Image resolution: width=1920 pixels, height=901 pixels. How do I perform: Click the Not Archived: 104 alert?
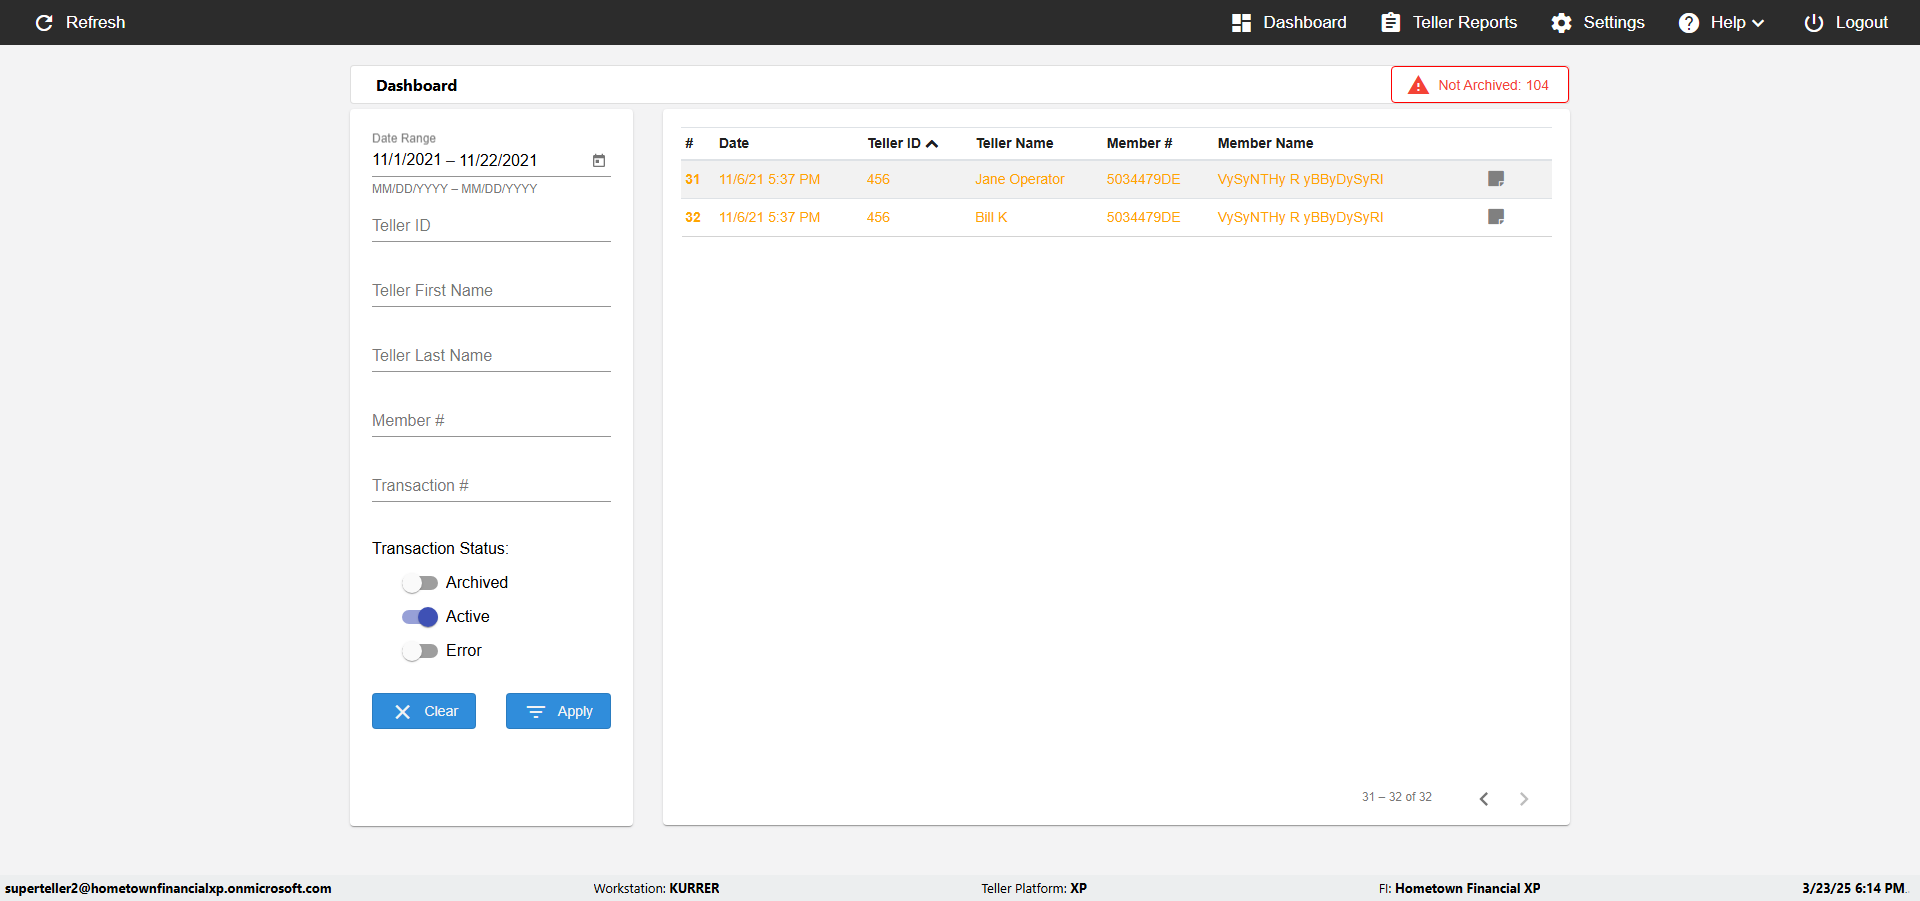tap(1480, 85)
